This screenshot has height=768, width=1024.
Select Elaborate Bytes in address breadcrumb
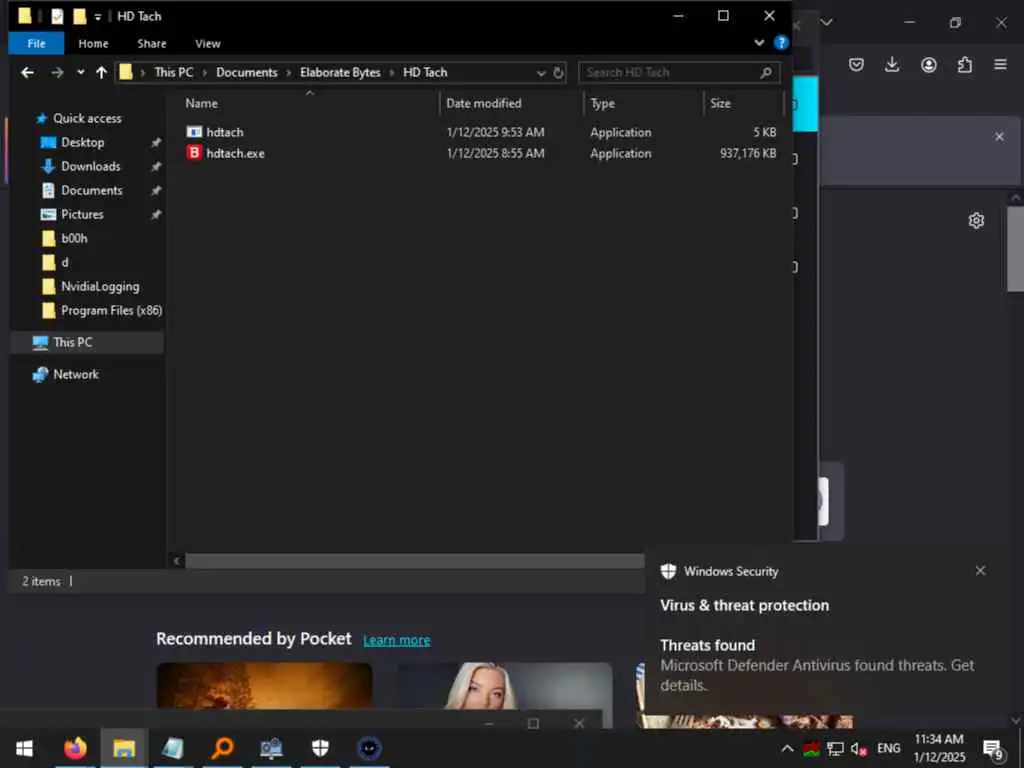click(x=340, y=72)
